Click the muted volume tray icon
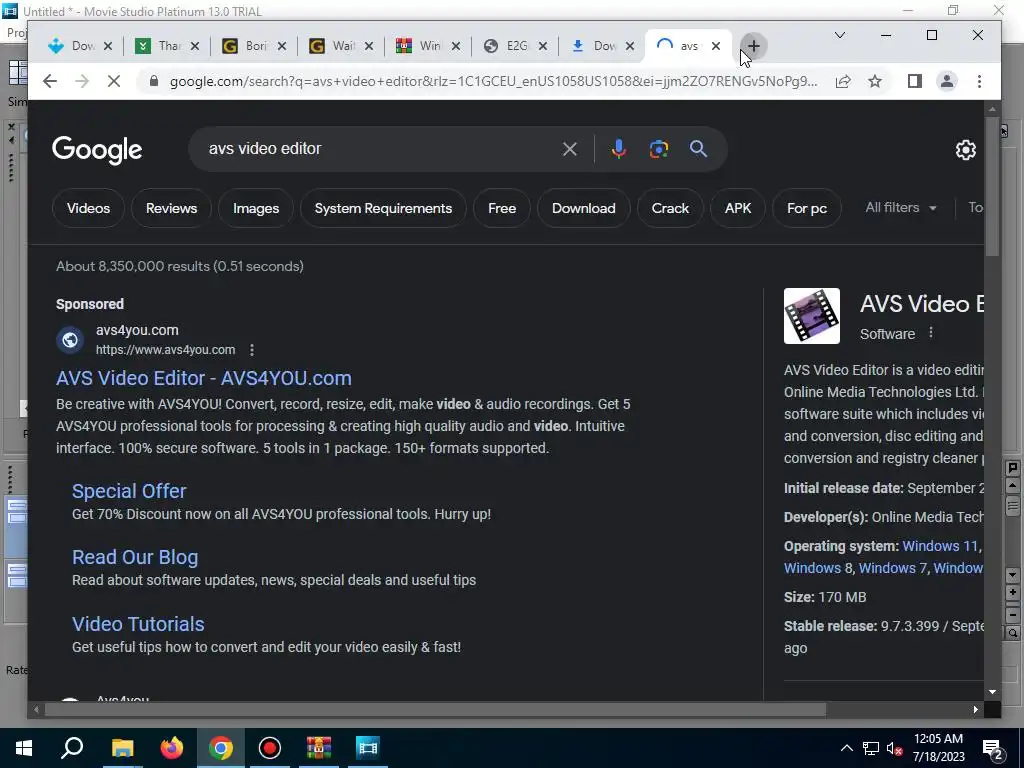 point(895,749)
